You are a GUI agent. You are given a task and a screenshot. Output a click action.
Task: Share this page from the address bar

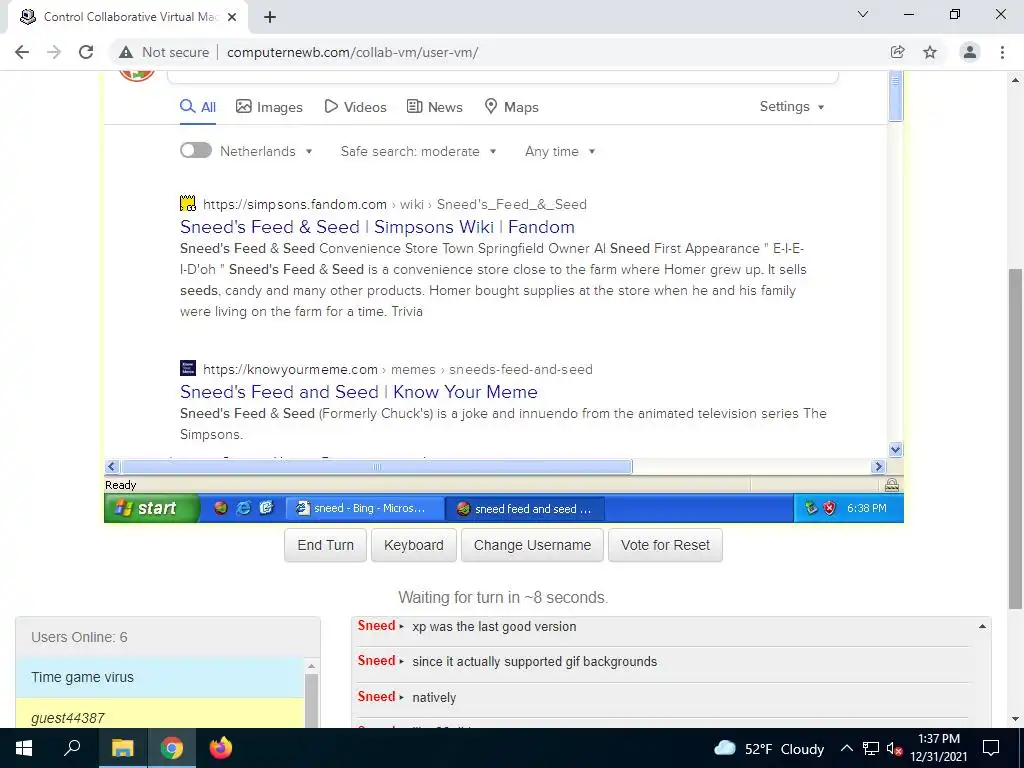[897, 52]
